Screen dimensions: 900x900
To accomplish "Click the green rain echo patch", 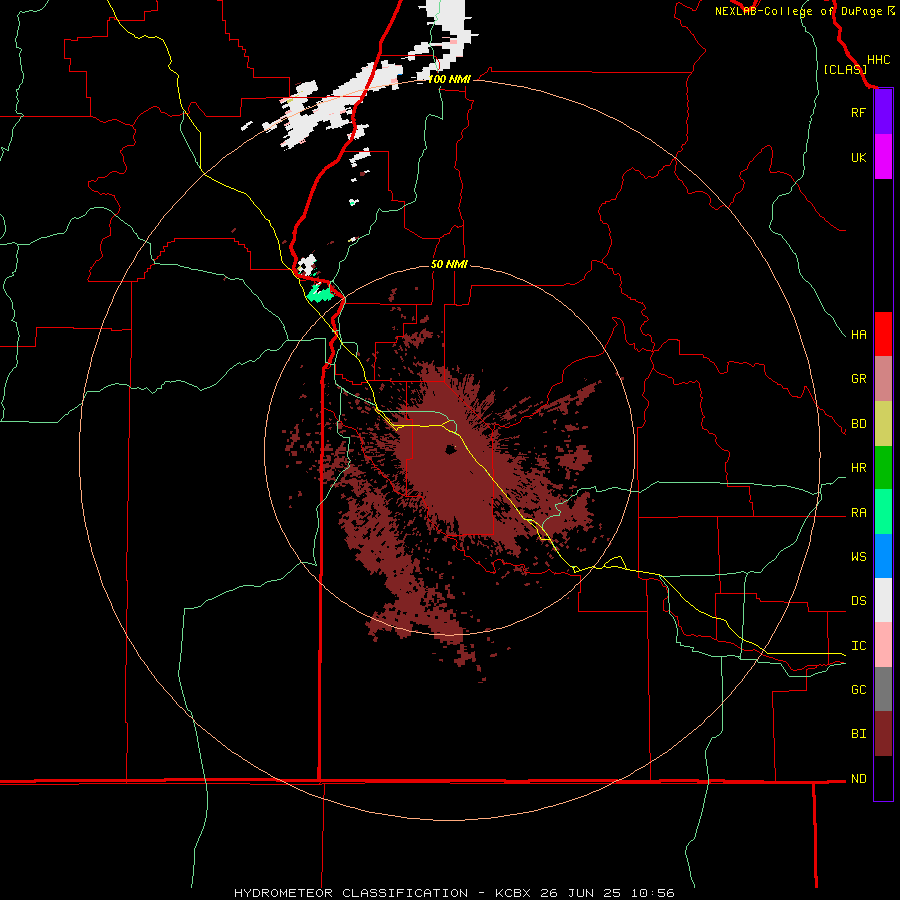I will coord(320,293).
